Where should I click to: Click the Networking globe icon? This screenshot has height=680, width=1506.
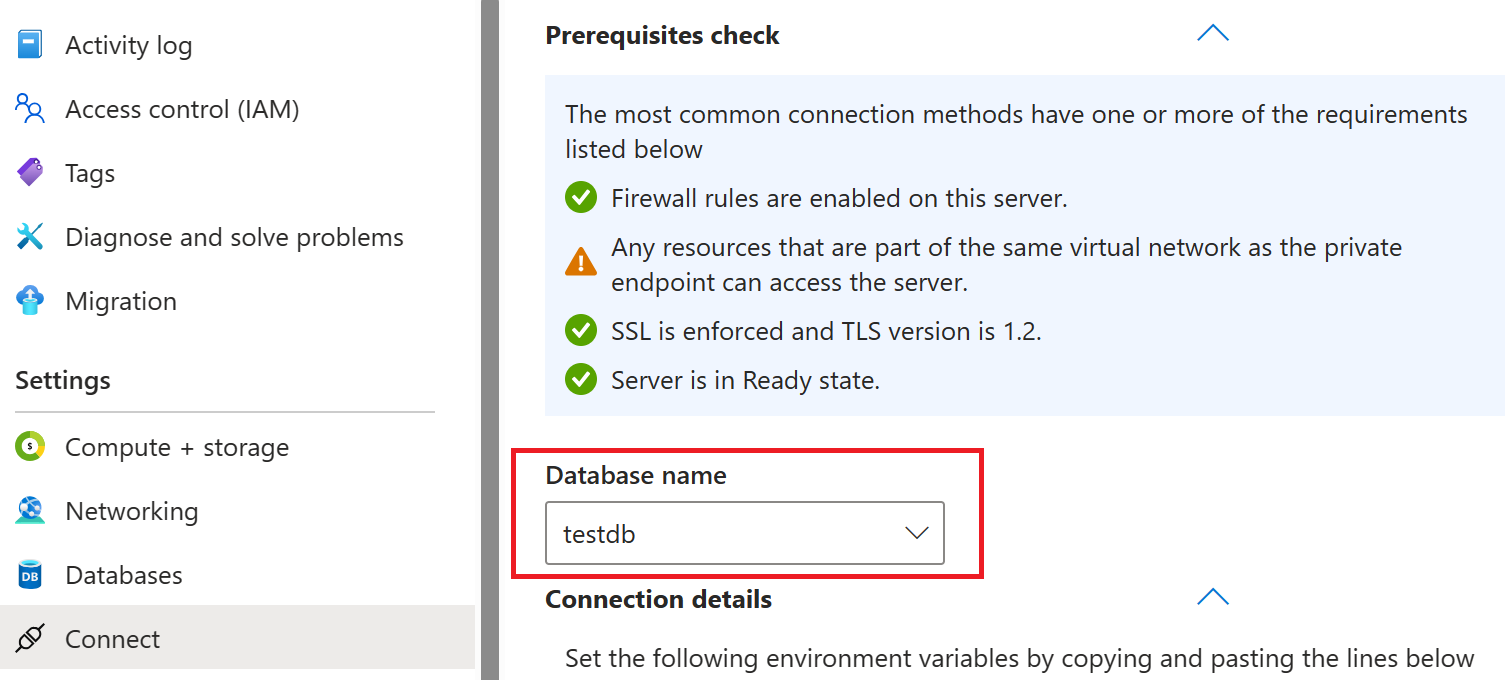click(30, 511)
